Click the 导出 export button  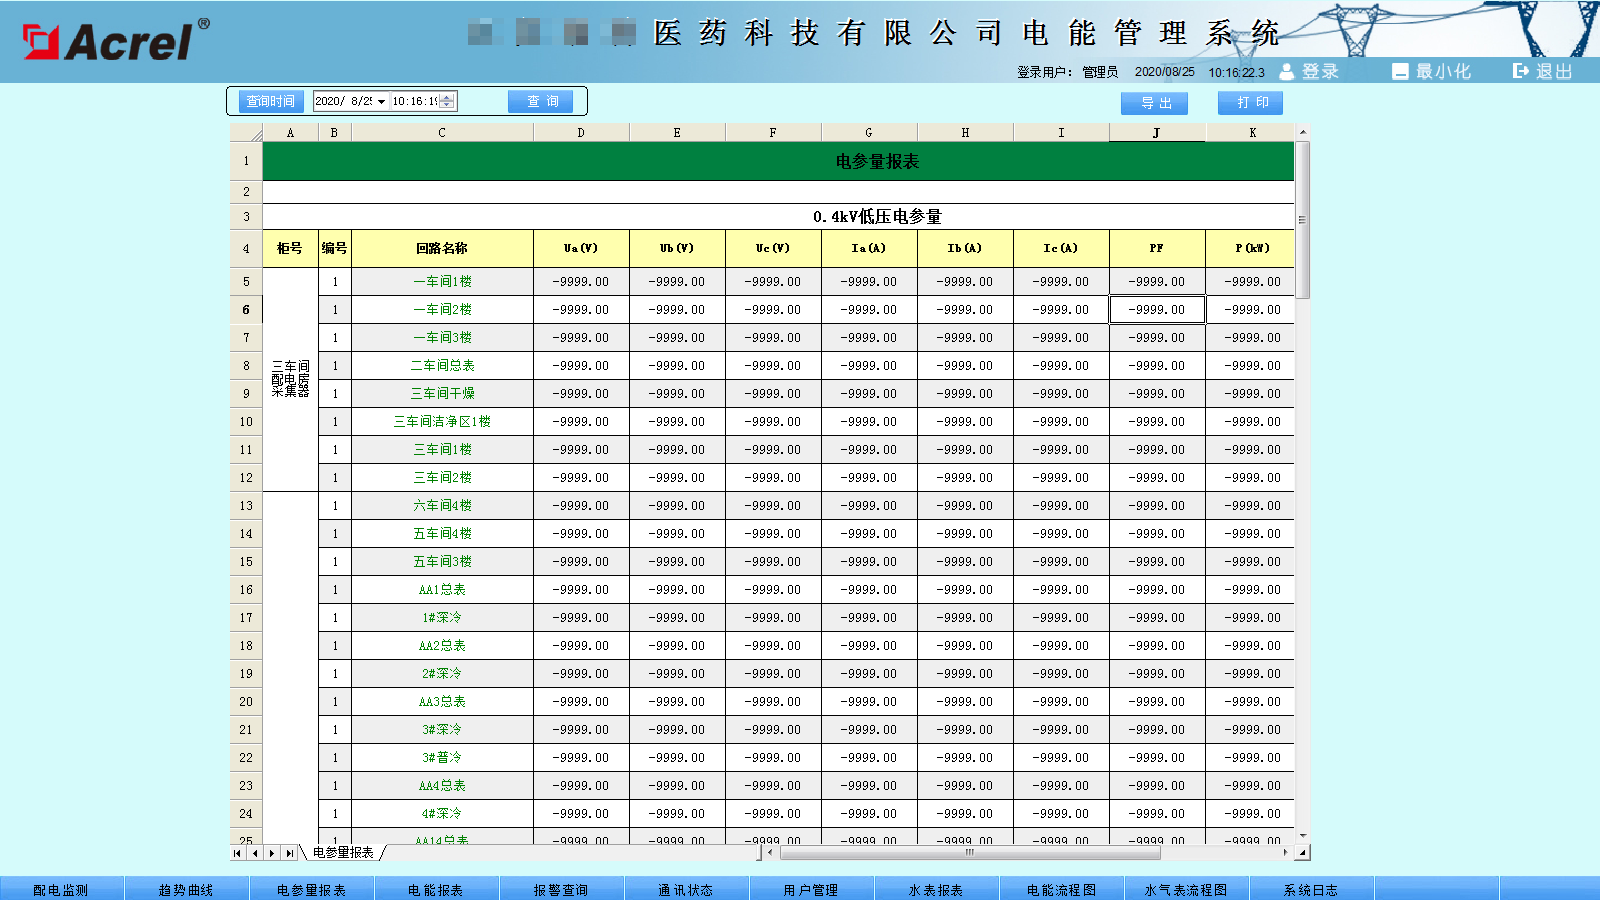(x=1154, y=103)
